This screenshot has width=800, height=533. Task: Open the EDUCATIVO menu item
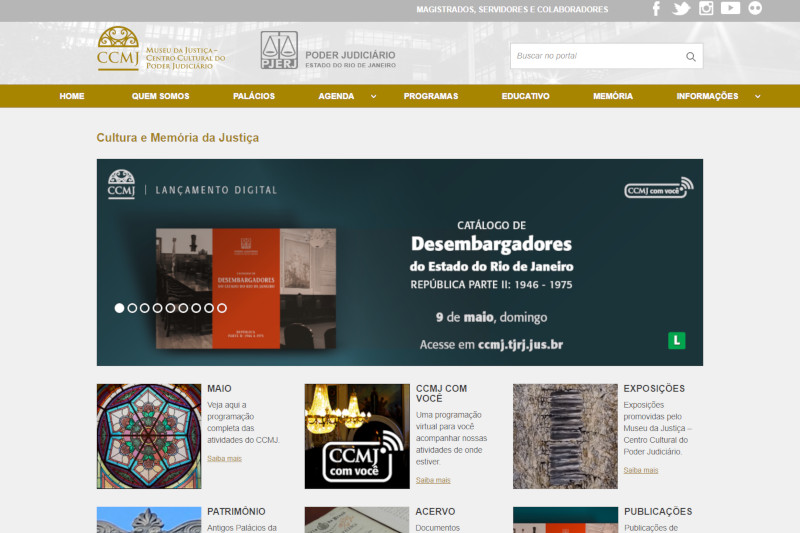(x=526, y=96)
